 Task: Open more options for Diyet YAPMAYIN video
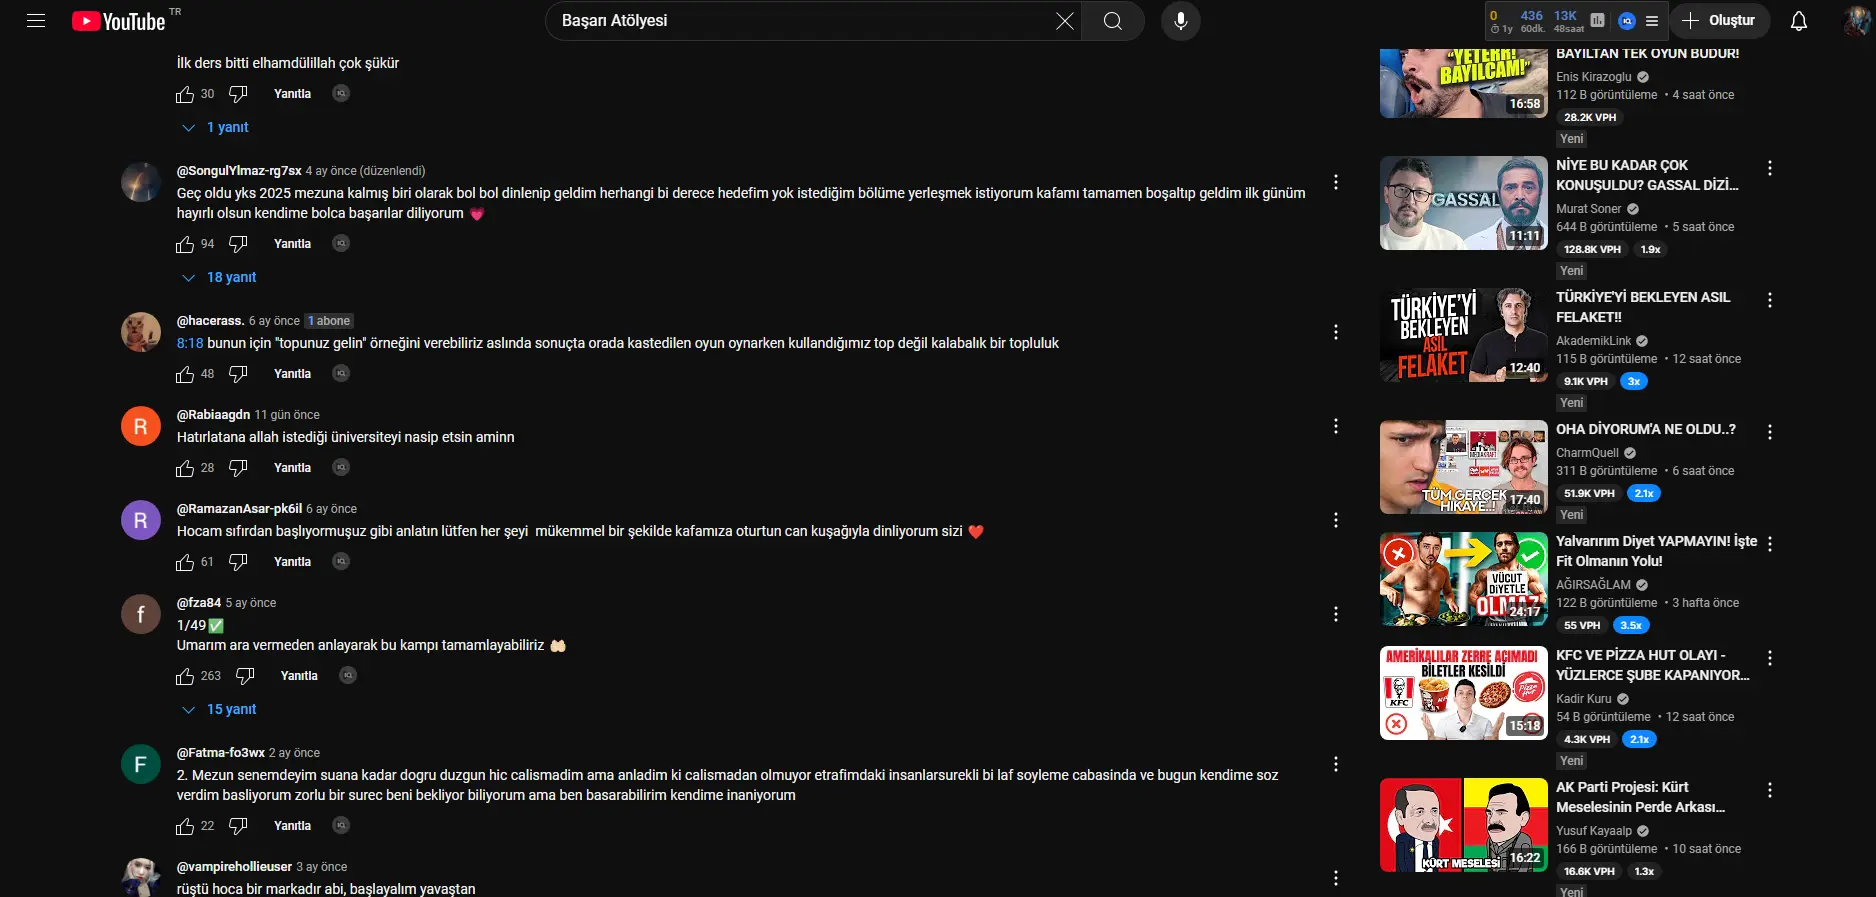(x=1770, y=544)
